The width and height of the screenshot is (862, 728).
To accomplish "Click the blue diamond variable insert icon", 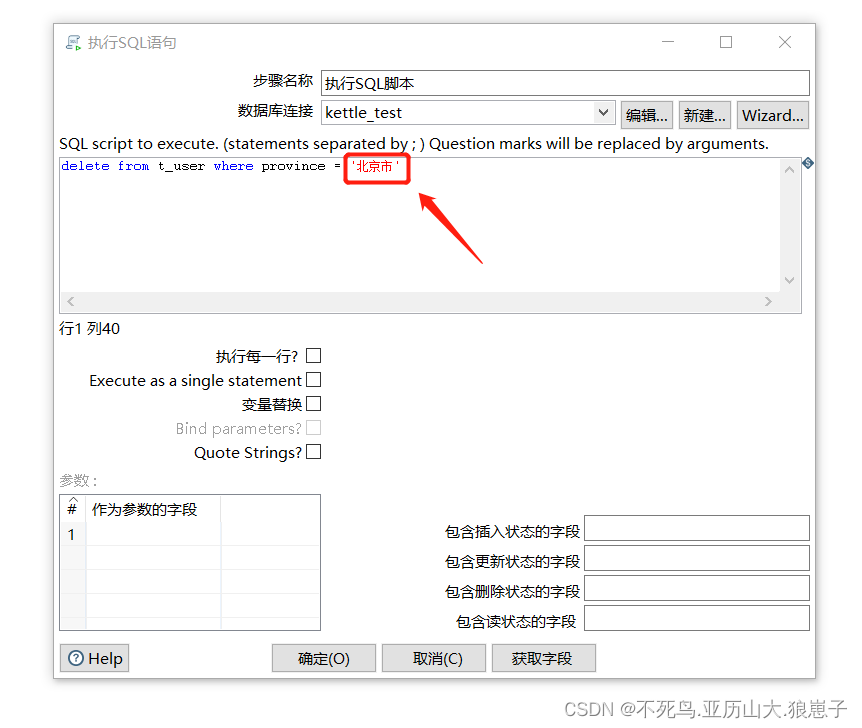I will click(807, 161).
